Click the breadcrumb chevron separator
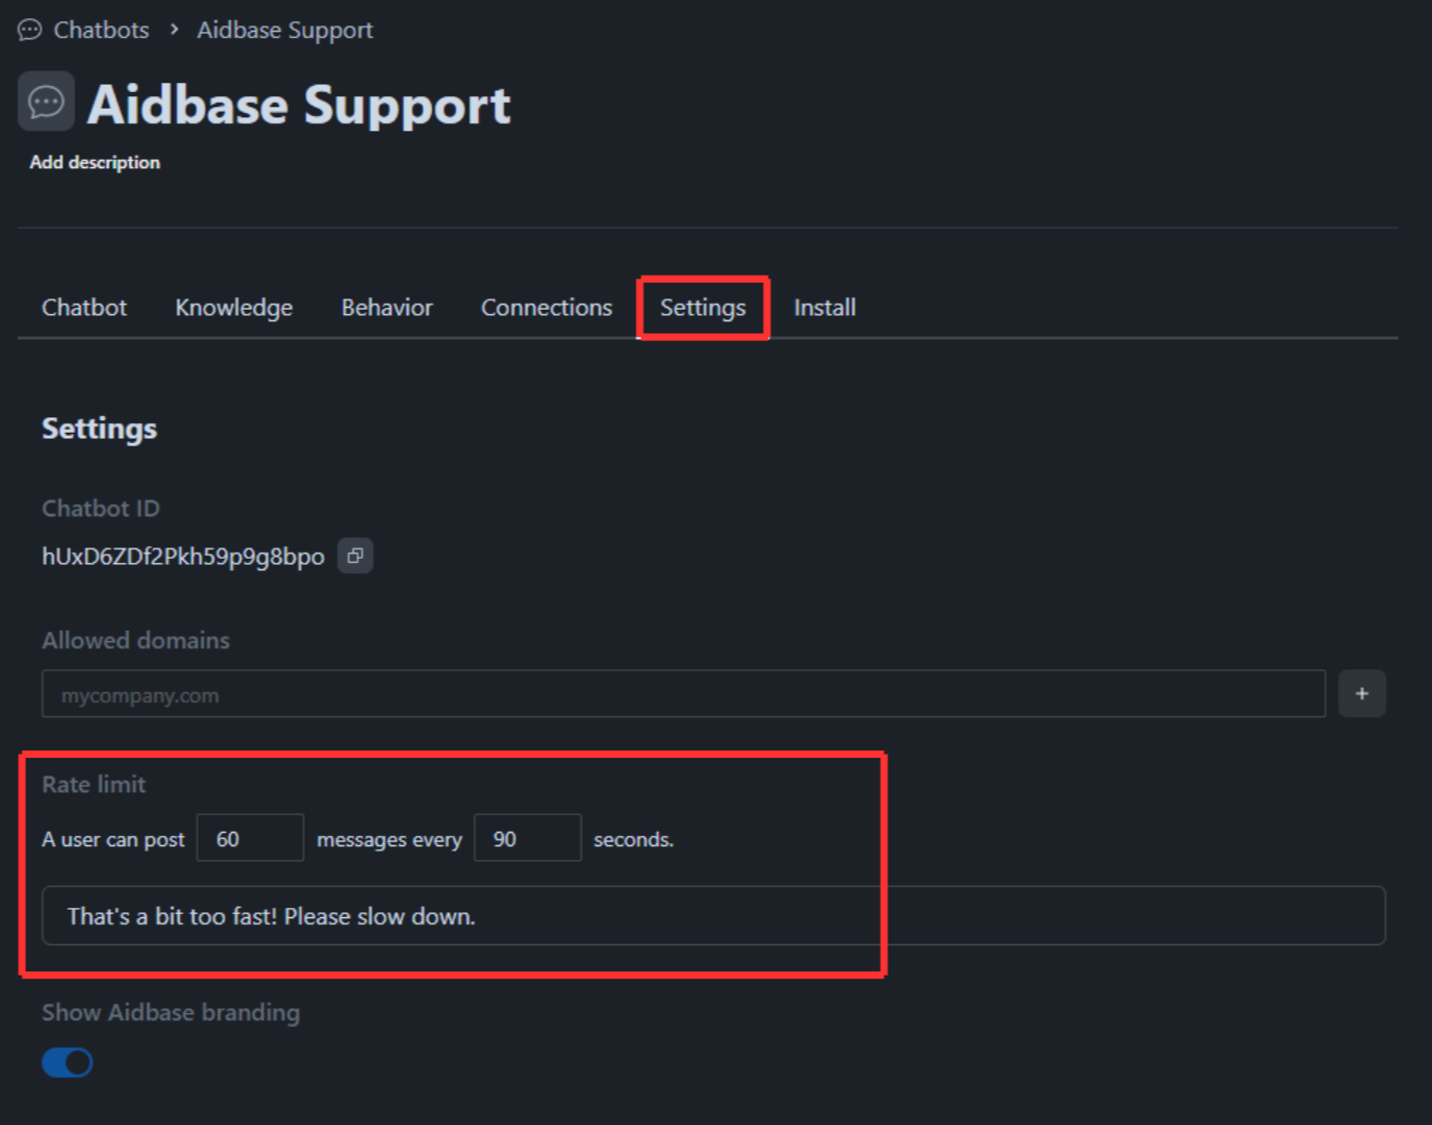Image resolution: width=1432 pixels, height=1125 pixels. coord(174,30)
